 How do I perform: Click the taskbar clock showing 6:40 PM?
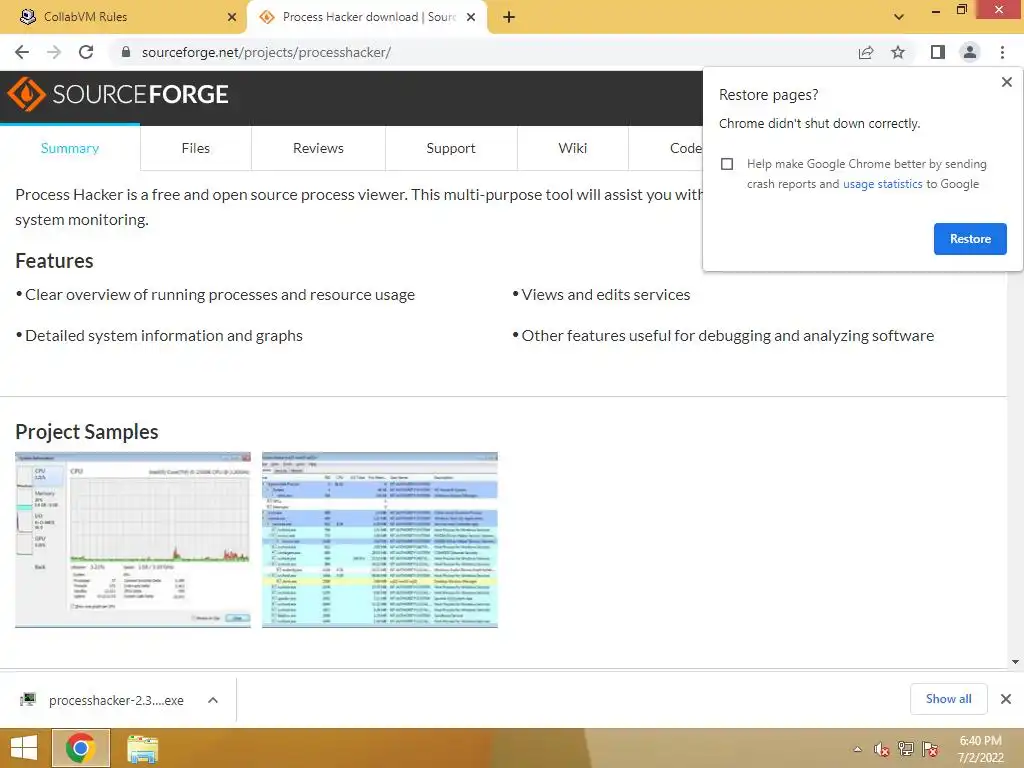pyautogui.click(x=980, y=749)
